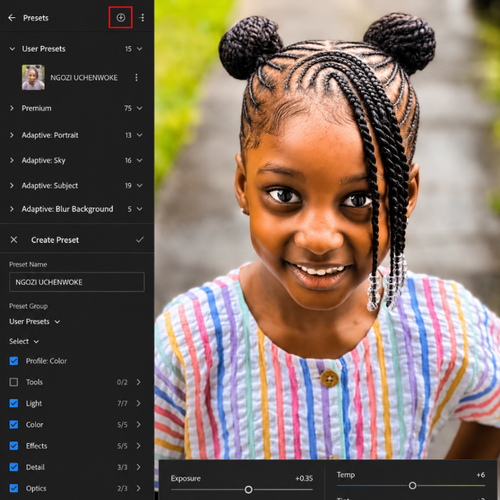Collapse the User Presets group
This screenshot has height=500, width=500.
(12, 49)
